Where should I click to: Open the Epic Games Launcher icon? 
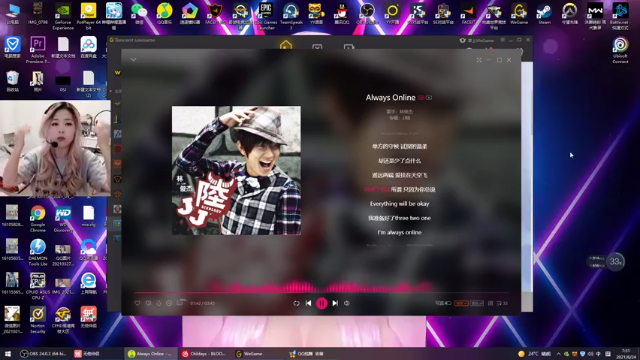pyautogui.click(x=266, y=16)
